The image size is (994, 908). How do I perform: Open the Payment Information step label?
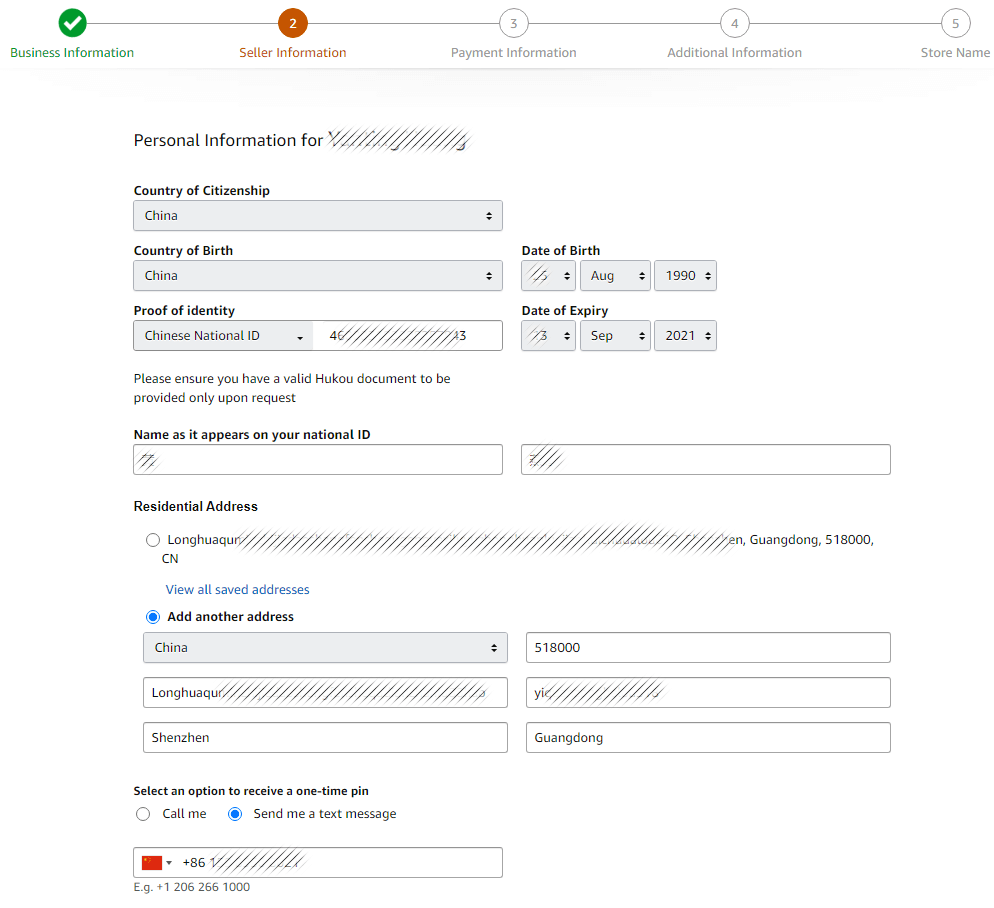(x=513, y=53)
